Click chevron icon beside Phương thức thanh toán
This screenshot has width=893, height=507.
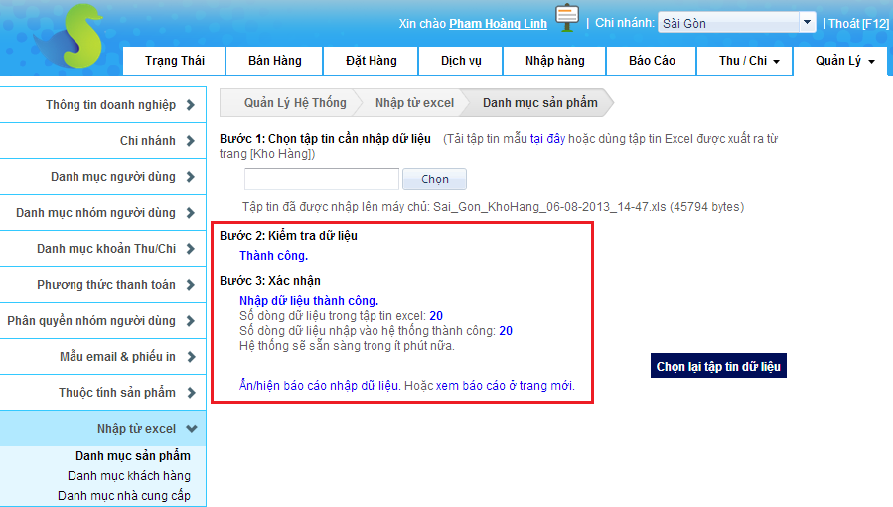pyautogui.click(x=191, y=285)
